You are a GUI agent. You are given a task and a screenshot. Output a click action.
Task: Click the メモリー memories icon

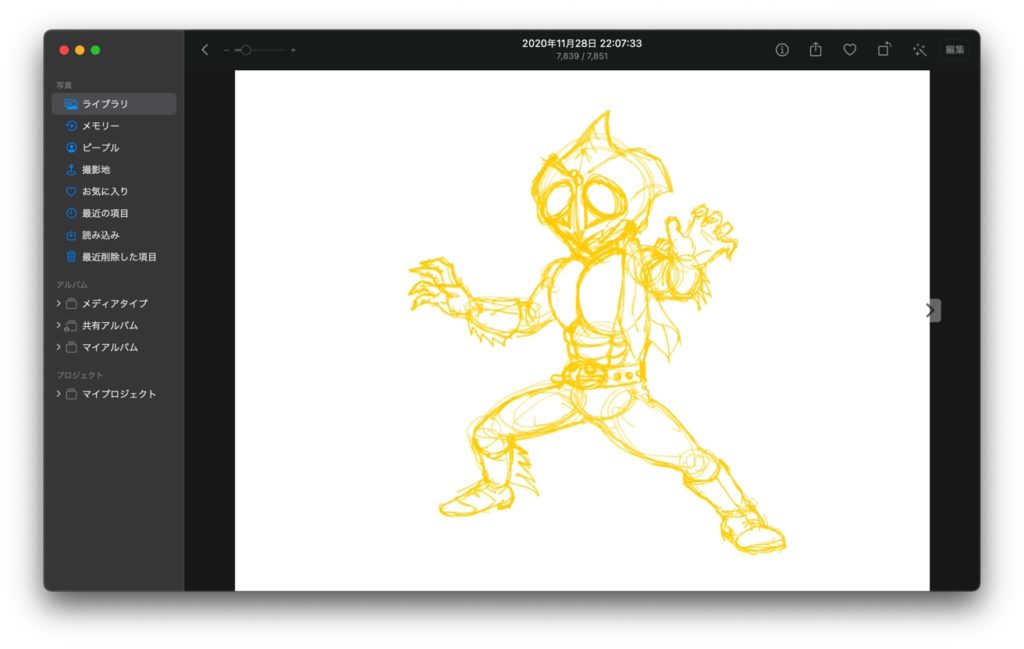click(x=71, y=125)
